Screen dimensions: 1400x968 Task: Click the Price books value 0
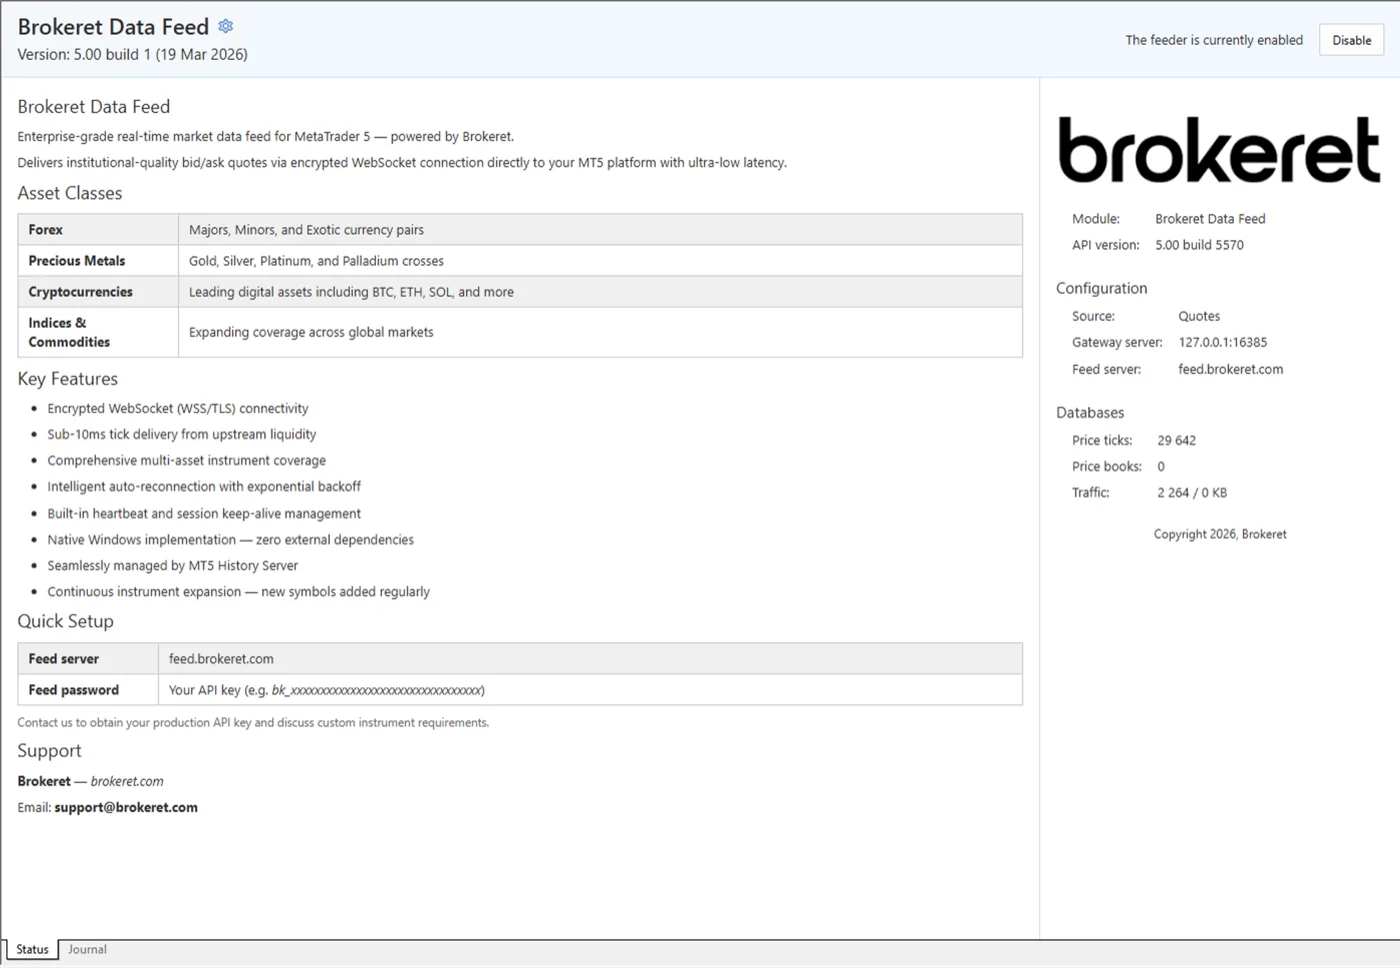point(1161,466)
